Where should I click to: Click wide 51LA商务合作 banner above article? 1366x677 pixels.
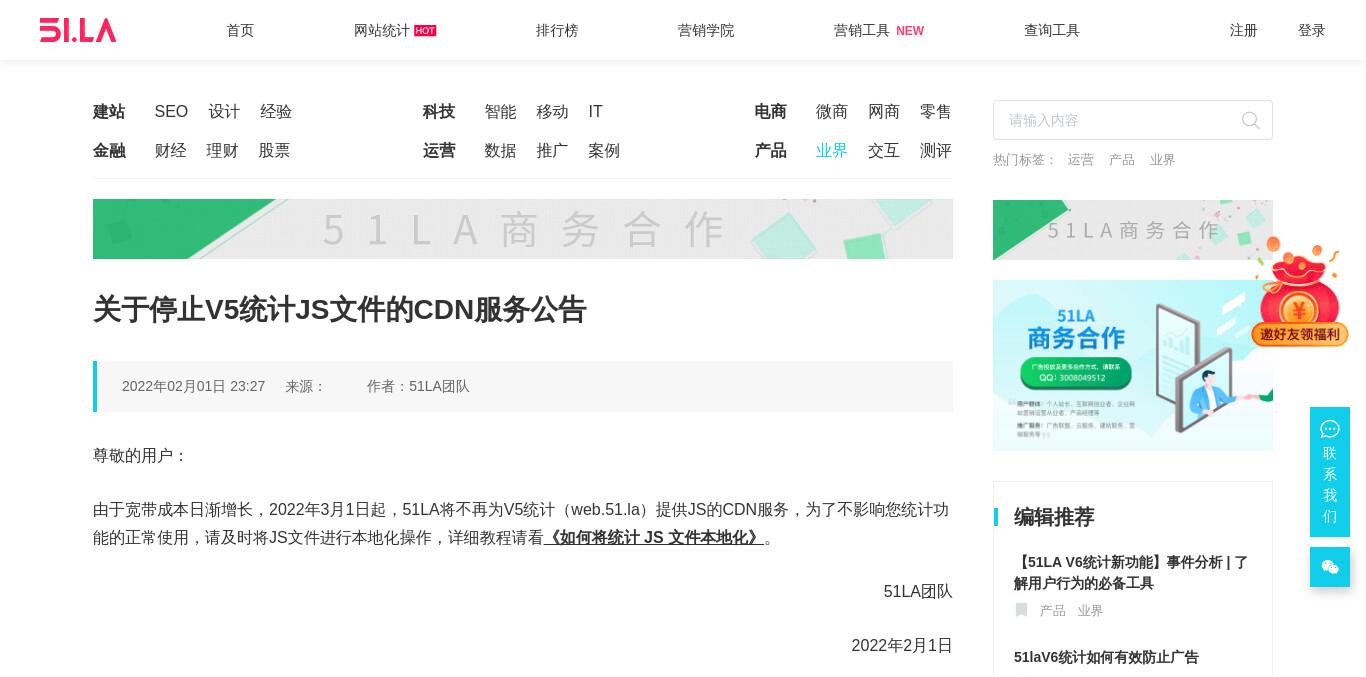click(523, 229)
